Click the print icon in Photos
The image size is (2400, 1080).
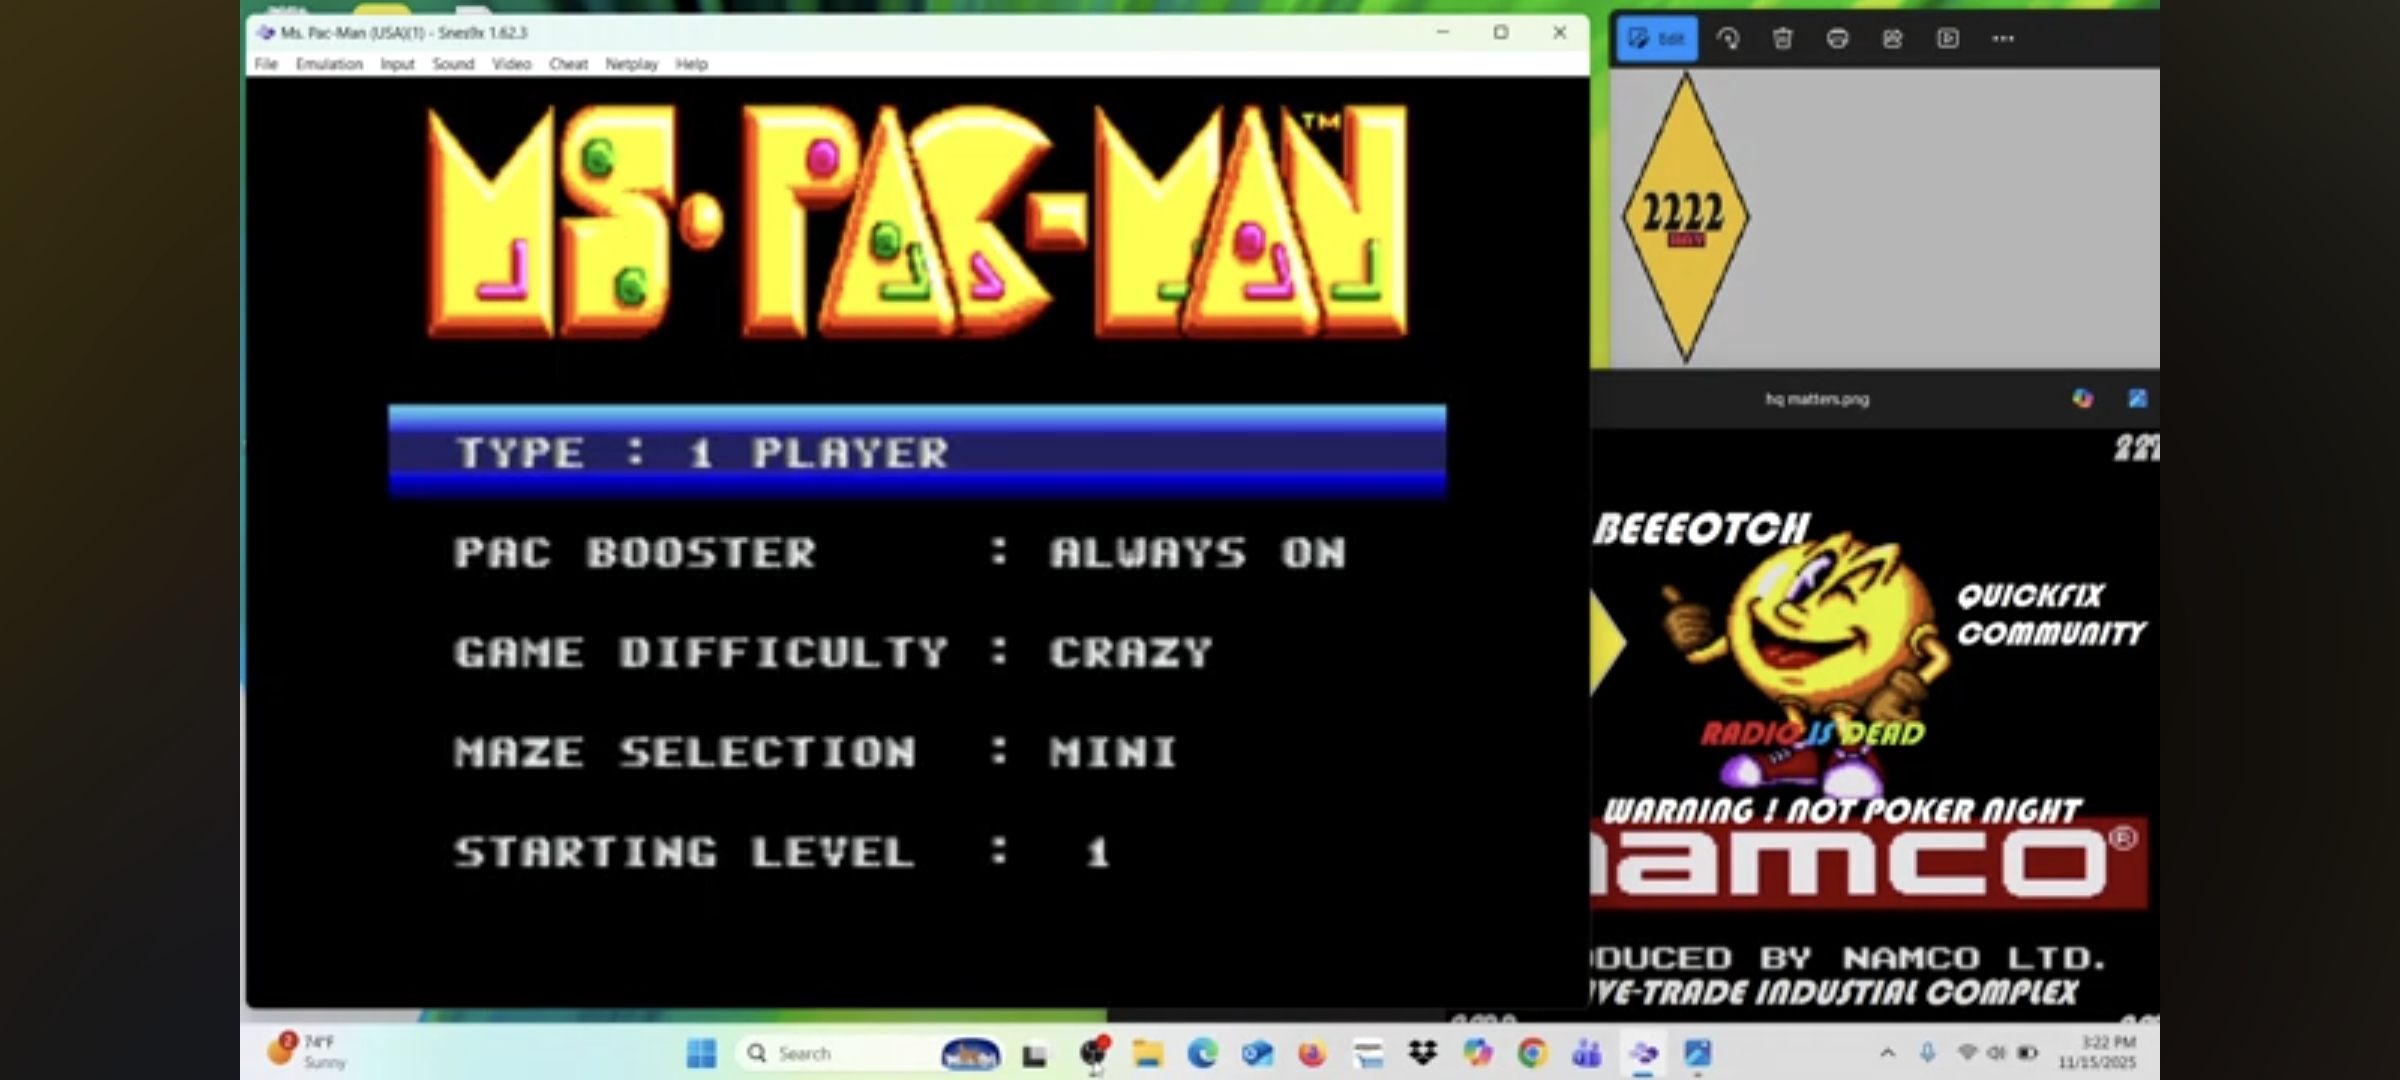[x=1837, y=39]
